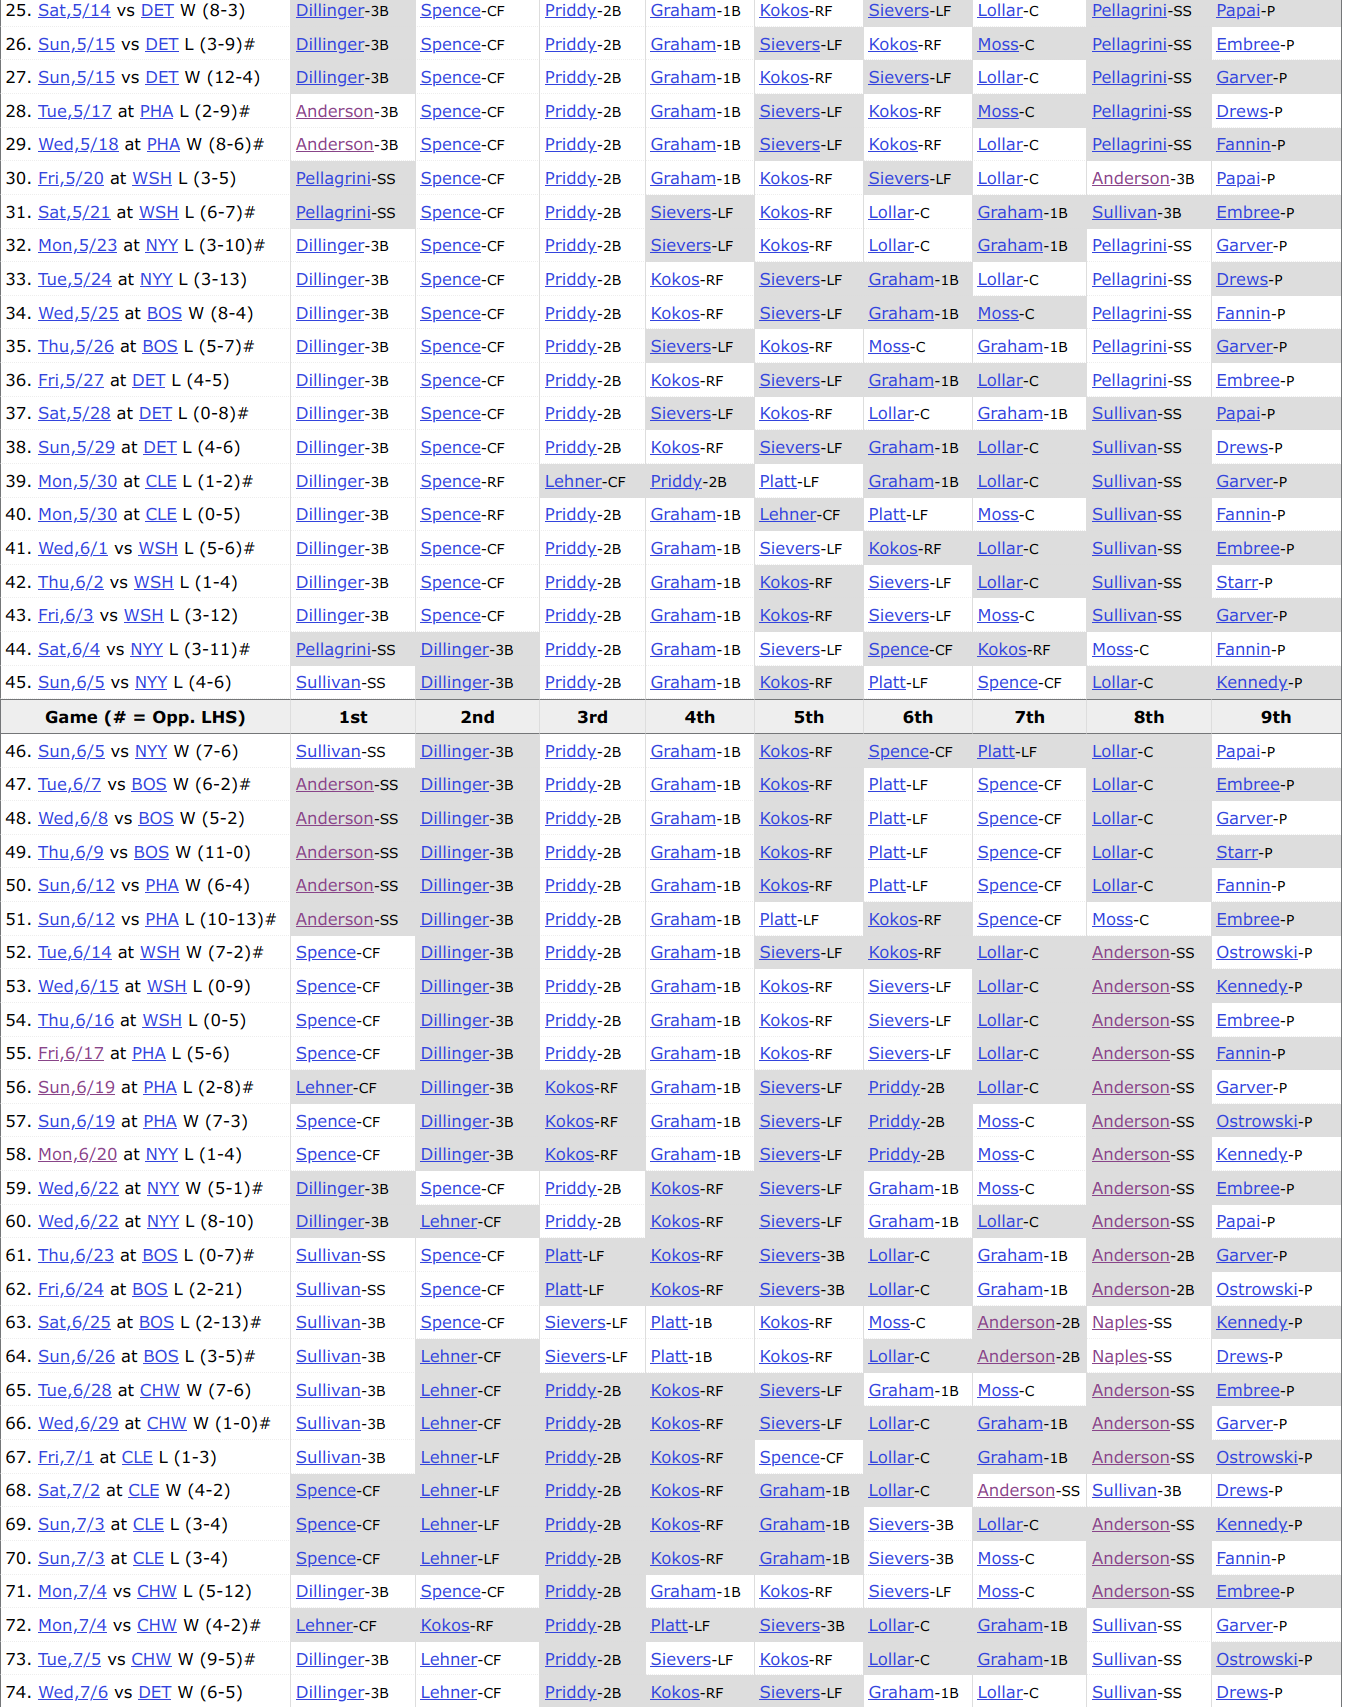The width and height of the screenshot is (1345, 1707).
Task: Open Kokos-RF batting 7th in game 44
Action: pyautogui.click(x=1002, y=650)
